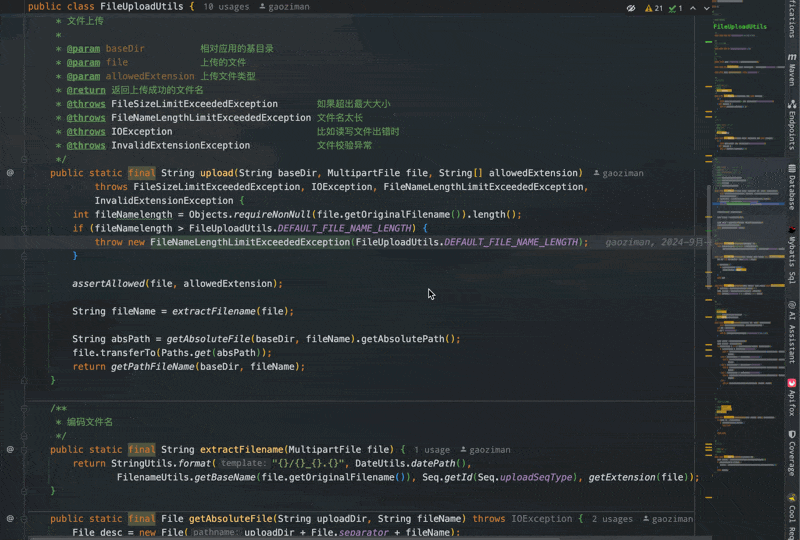Click gaoziman author hint beside extractFilename
The width and height of the screenshot is (800, 540).
pyautogui.click(x=485, y=450)
